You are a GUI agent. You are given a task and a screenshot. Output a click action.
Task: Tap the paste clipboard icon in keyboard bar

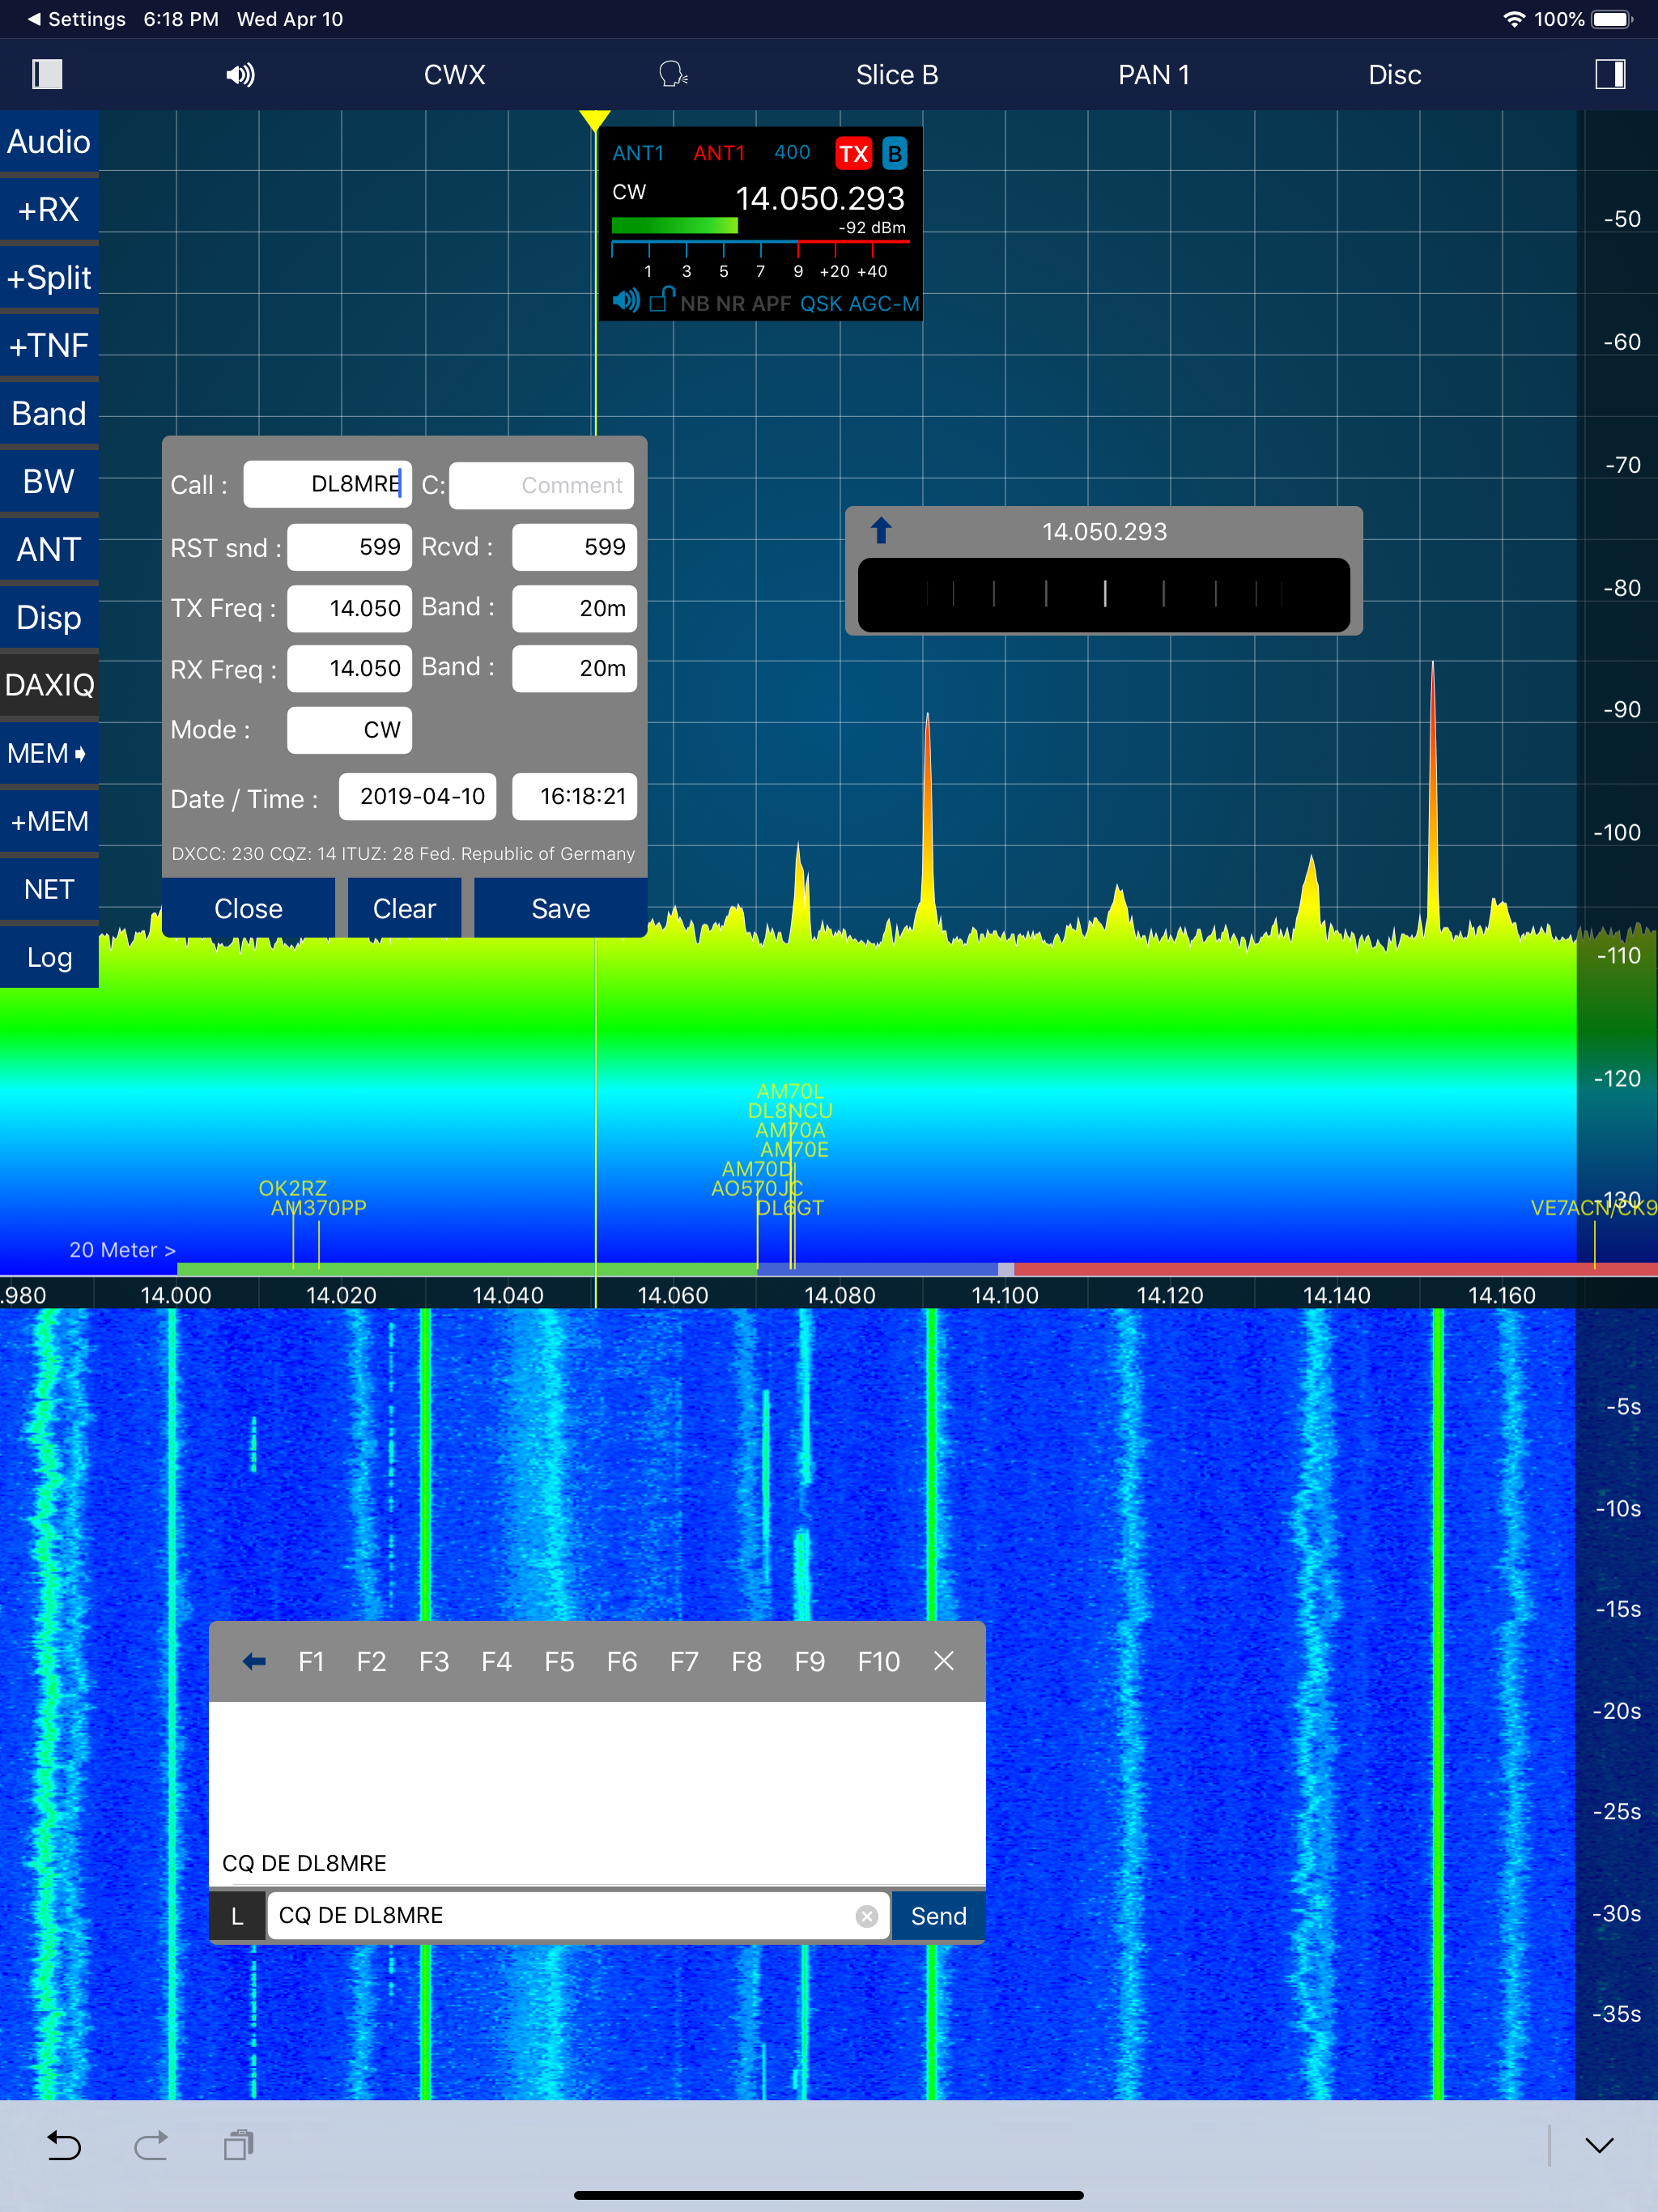pyautogui.click(x=239, y=2145)
